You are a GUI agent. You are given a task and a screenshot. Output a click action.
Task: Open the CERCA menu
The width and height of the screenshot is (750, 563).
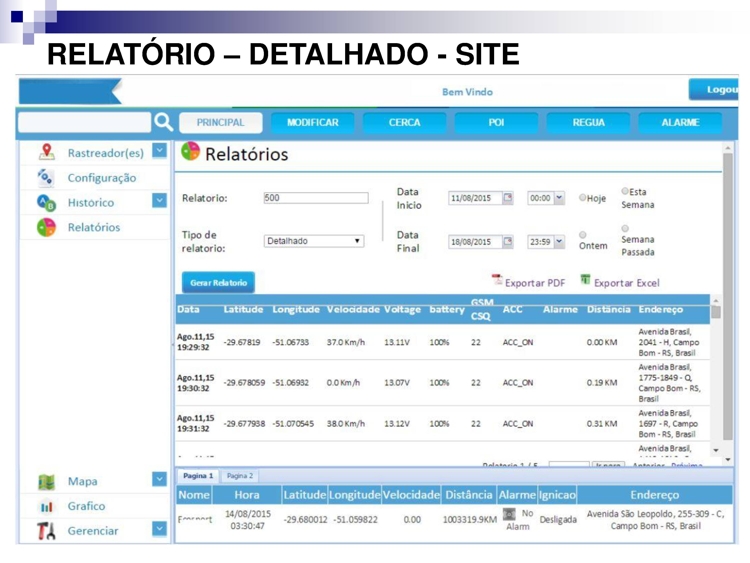coord(403,123)
